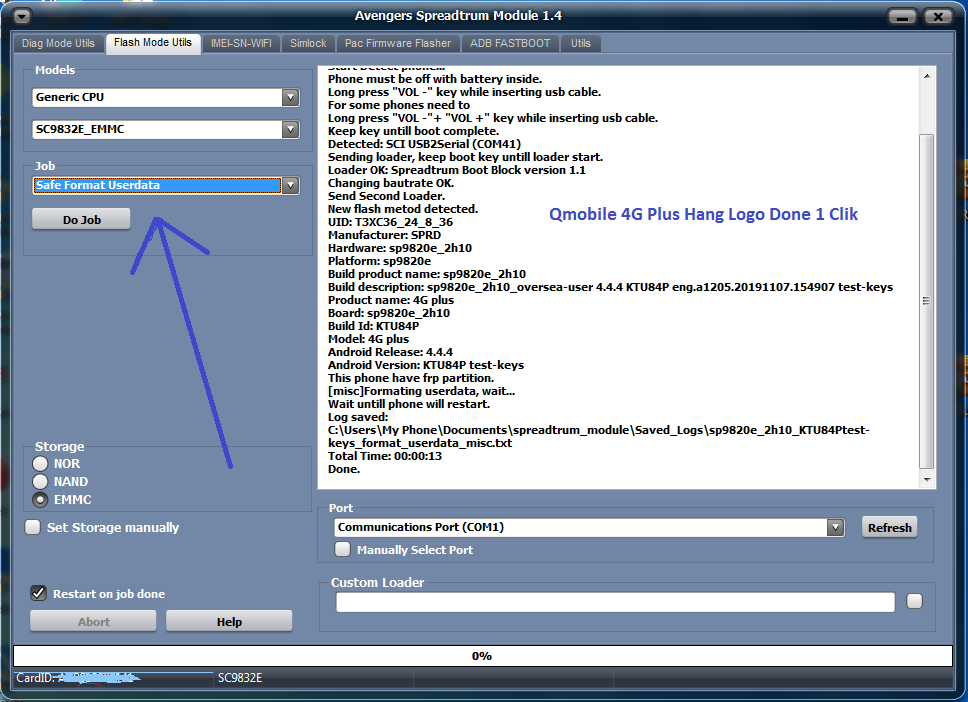Minimize the Avengers Spreadtrum Module window
The height and width of the screenshot is (702, 968).
(x=902, y=17)
